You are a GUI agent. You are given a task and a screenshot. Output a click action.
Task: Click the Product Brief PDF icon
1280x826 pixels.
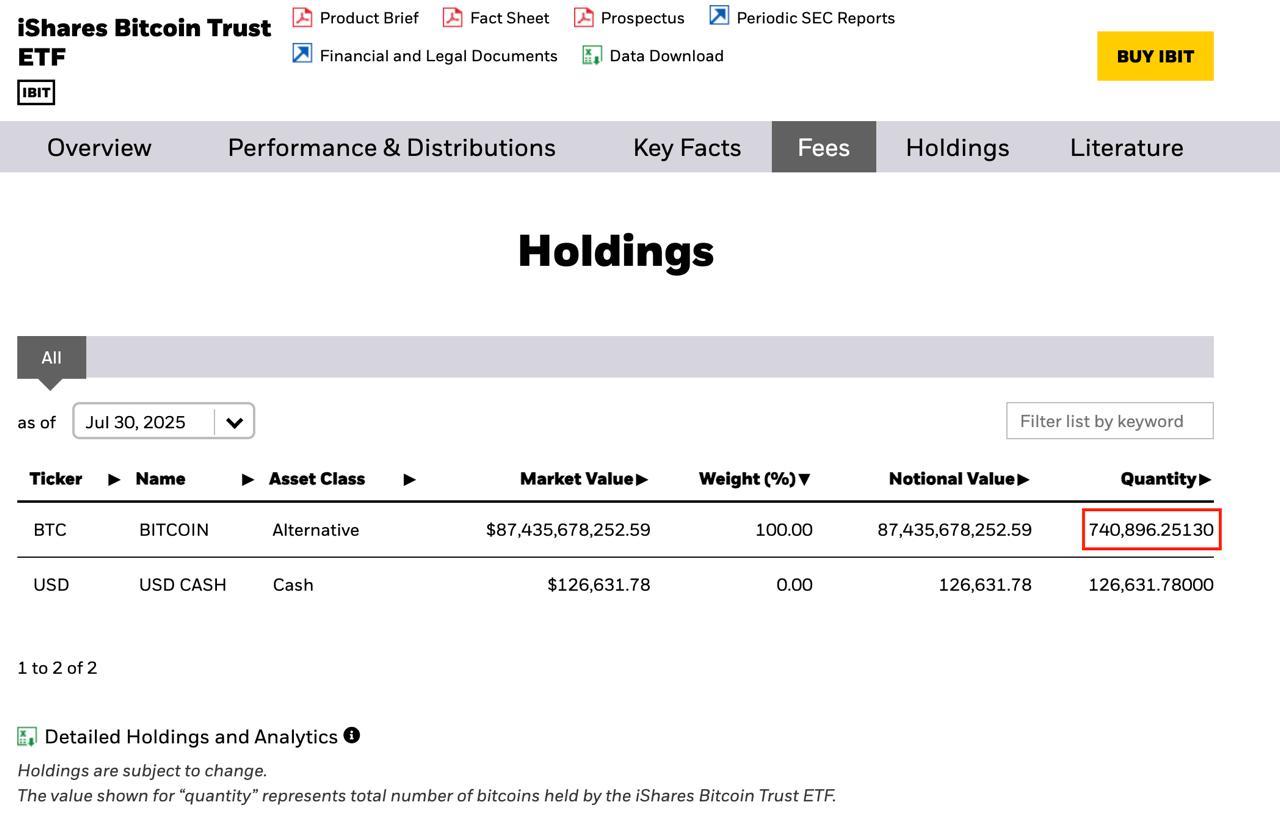(302, 17)
